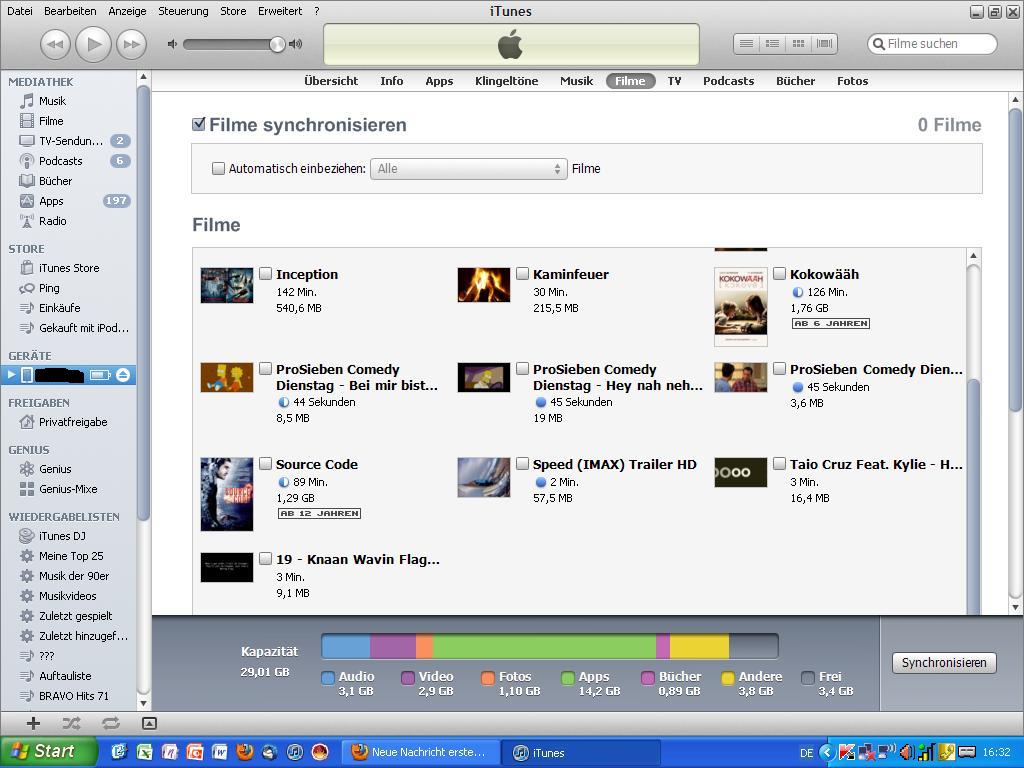Open the Meine Top 25 playlist
The image size is (1024, 768).
[x=71, y=556]
